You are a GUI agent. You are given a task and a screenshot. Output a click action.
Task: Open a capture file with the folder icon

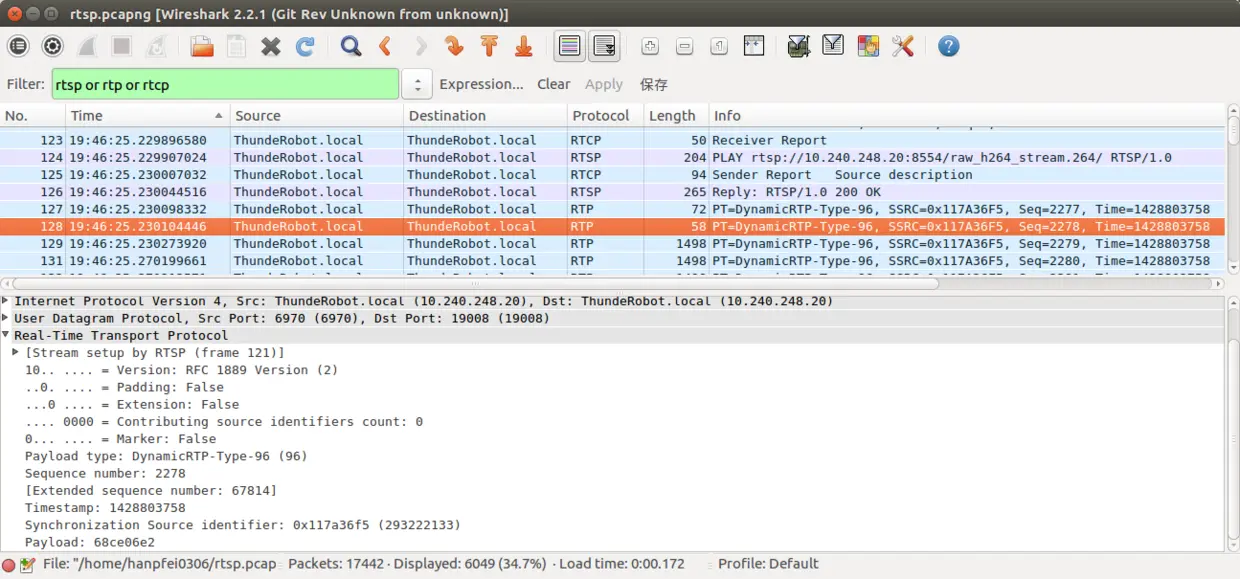coord(202,46)
